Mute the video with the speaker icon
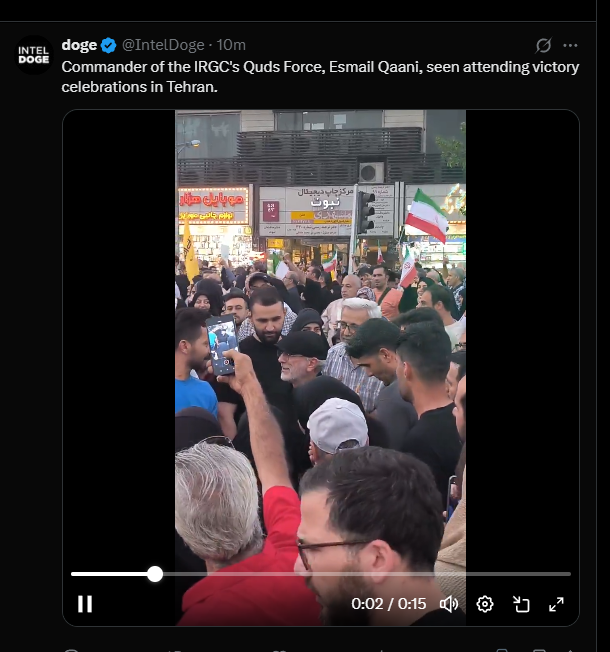Screen dimensions: 610x652 (x=449, y=604)
